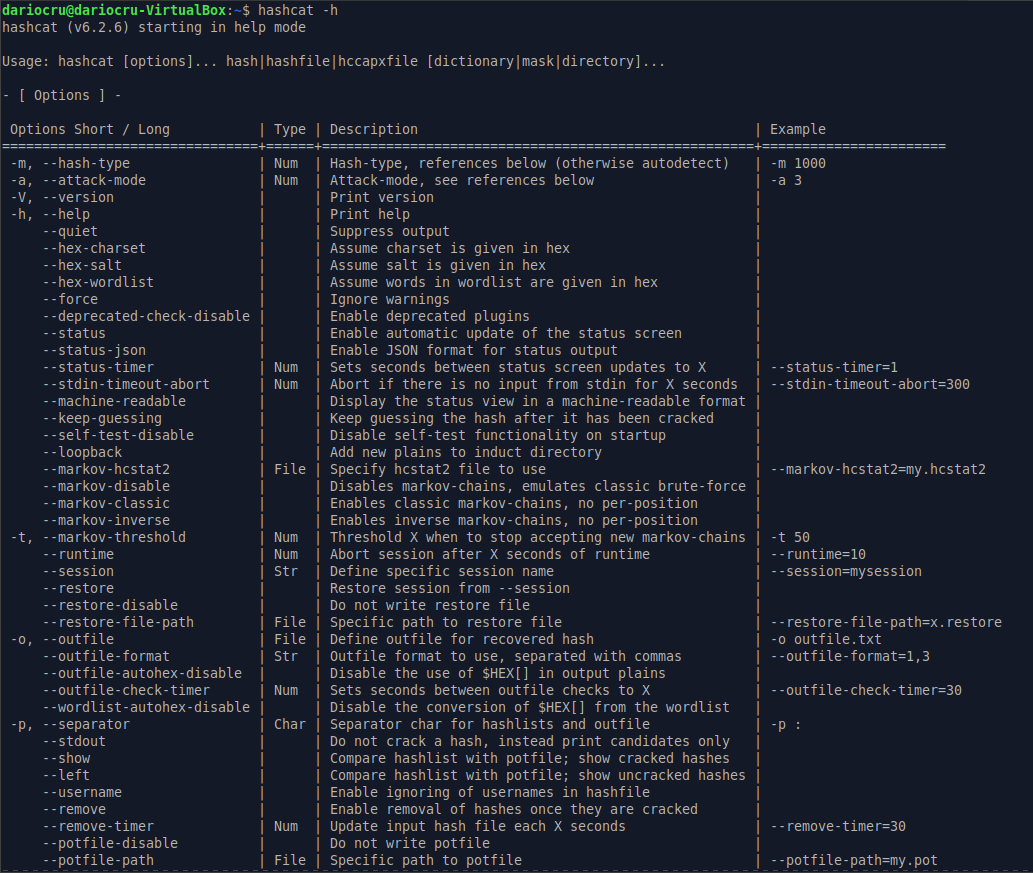The height and width of the screenshot is (873, 1033).
Task: Click 'Restore session from --session' description
Action: click(449, 589)
